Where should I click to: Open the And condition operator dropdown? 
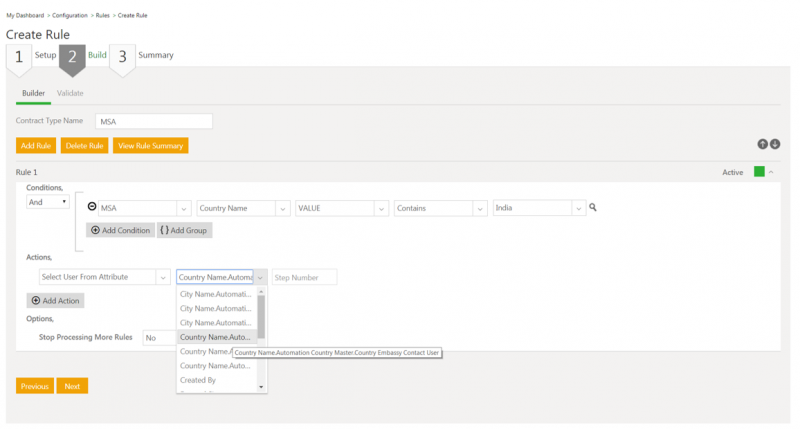(48, 202)
